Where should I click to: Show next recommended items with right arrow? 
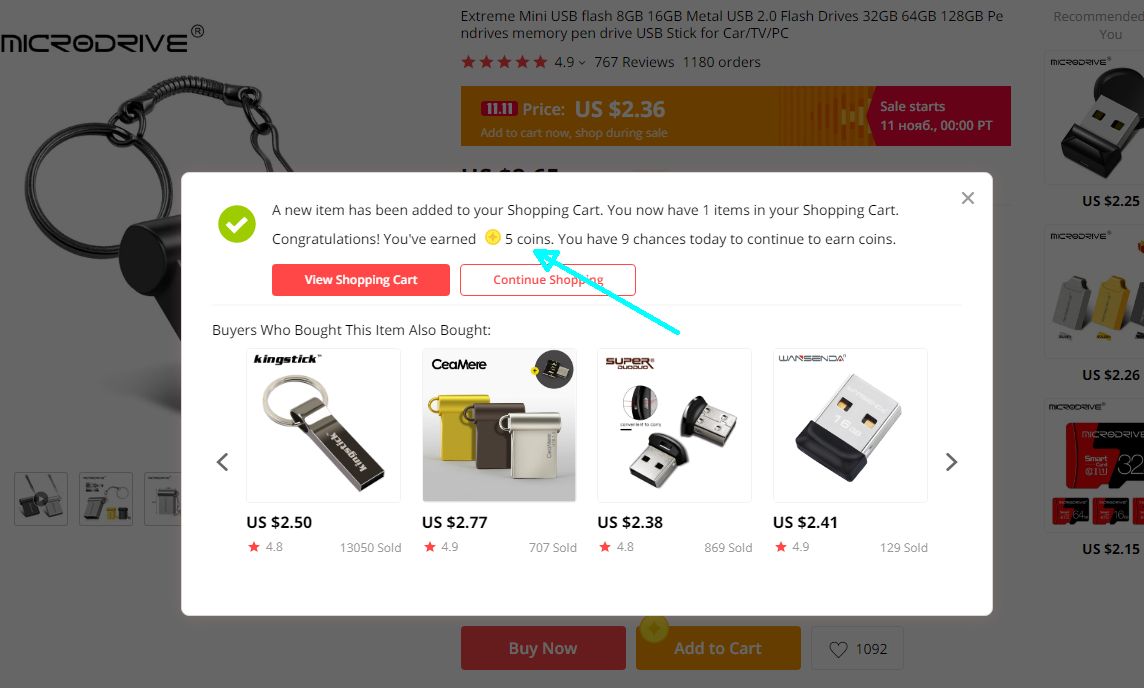[951, 462]
